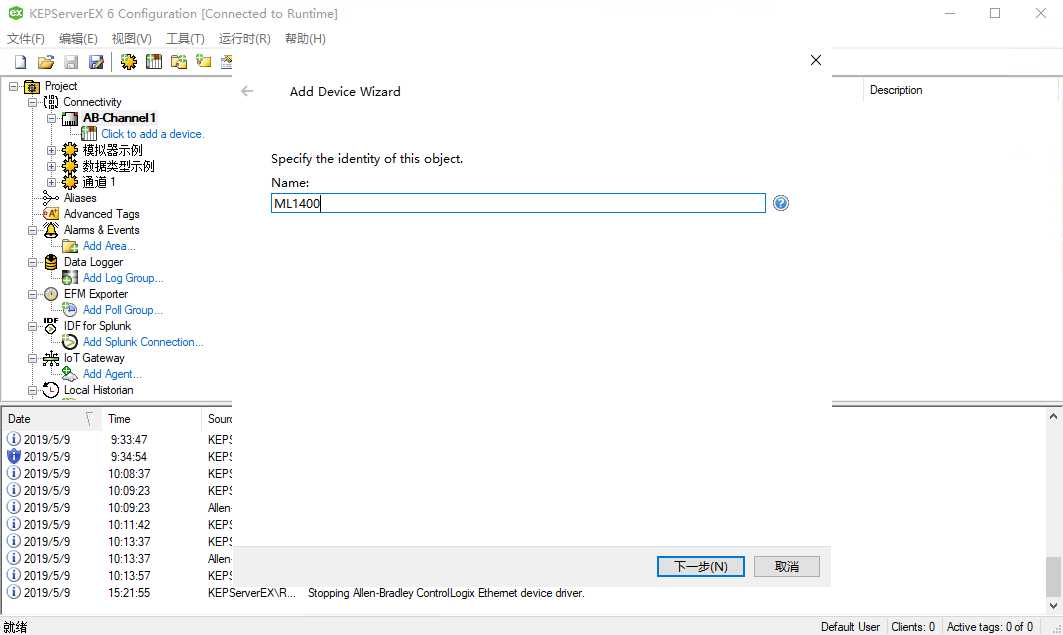Click the Add Poll Group link
Image resolution: width=1063 pixels, height=635 pixels.
click(x=123, y=310)
